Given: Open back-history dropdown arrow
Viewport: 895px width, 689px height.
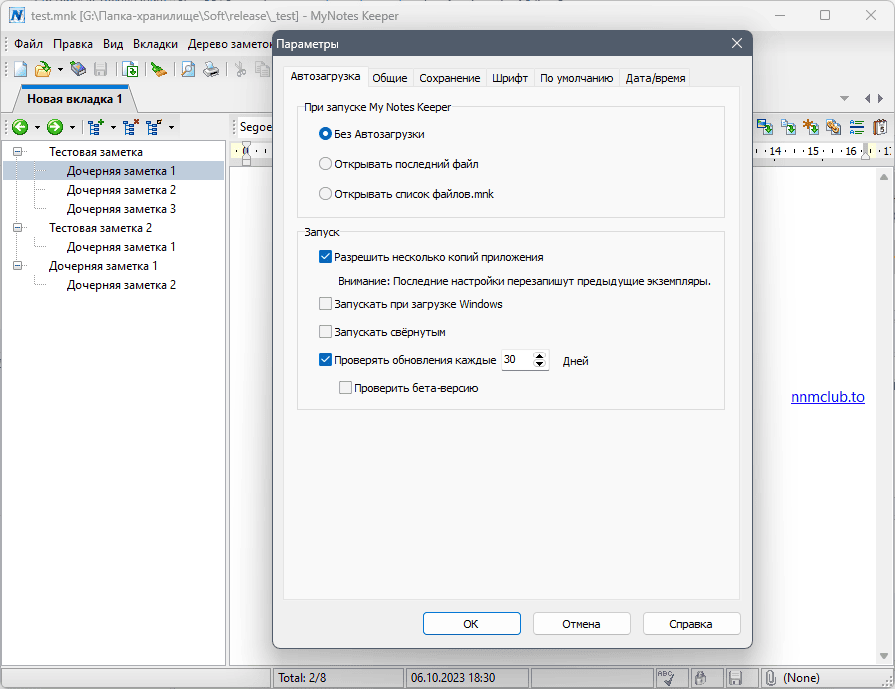Looking at the screenshot, I should (x=37, y=127).
